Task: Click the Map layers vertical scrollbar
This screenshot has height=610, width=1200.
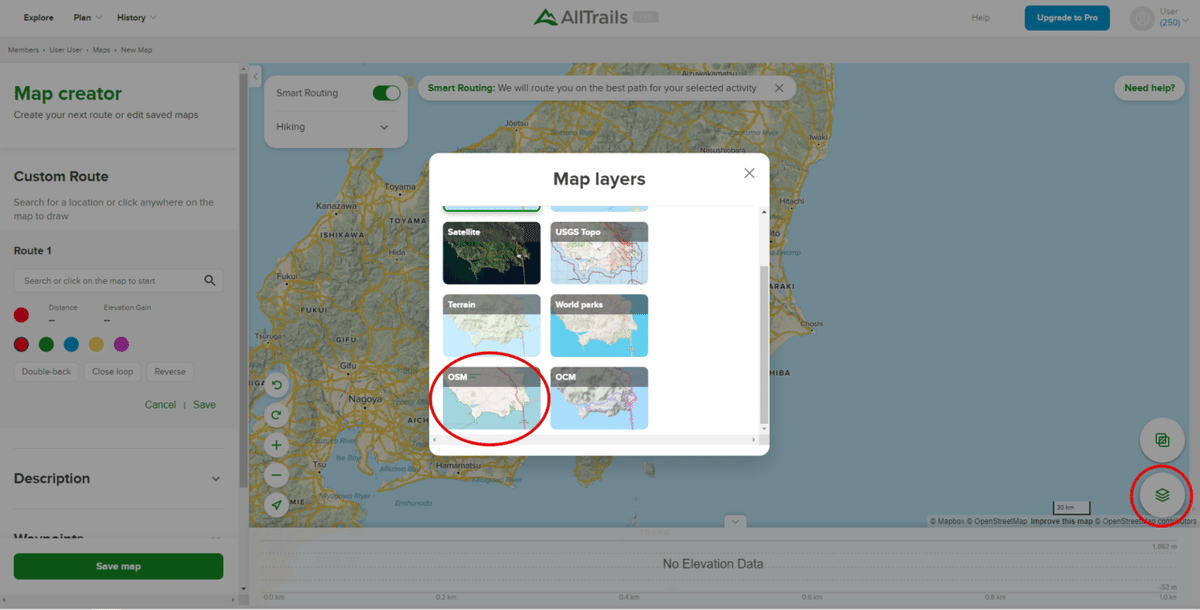Action: tap(764, 344)
